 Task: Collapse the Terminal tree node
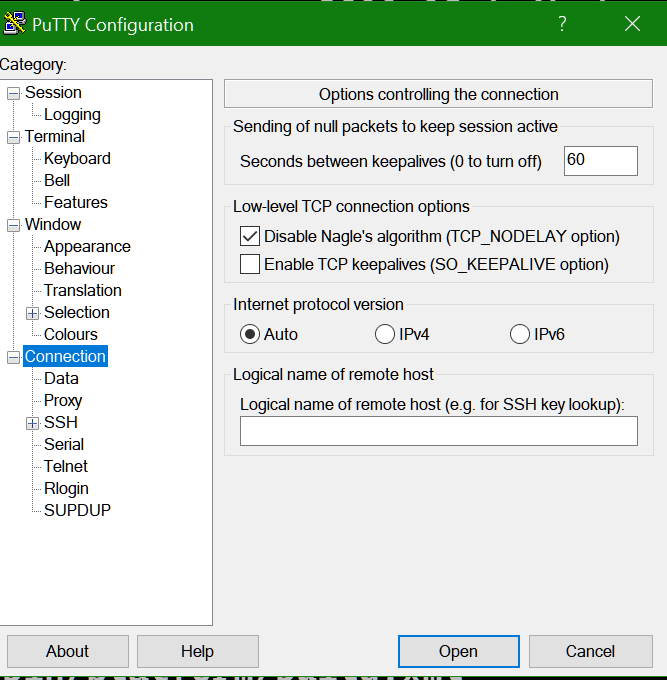[13, 137]
